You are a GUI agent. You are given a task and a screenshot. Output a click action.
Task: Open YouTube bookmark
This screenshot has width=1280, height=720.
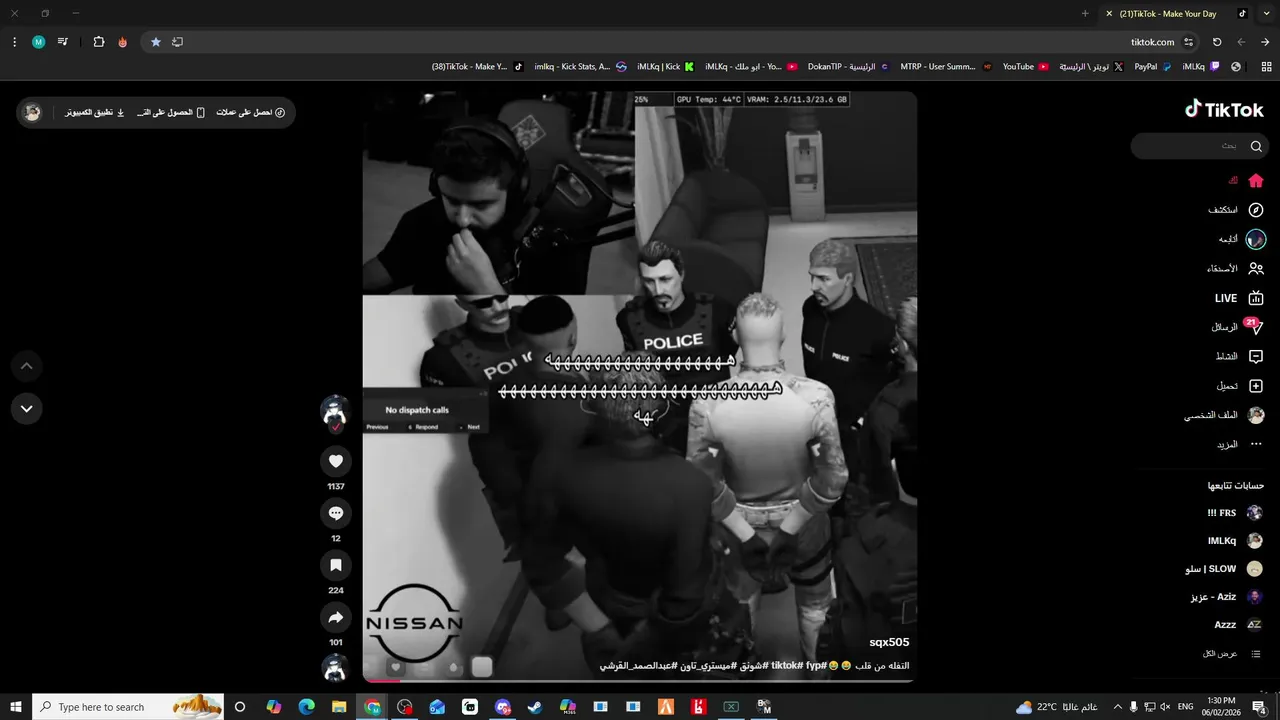[x=1025, y=67]
